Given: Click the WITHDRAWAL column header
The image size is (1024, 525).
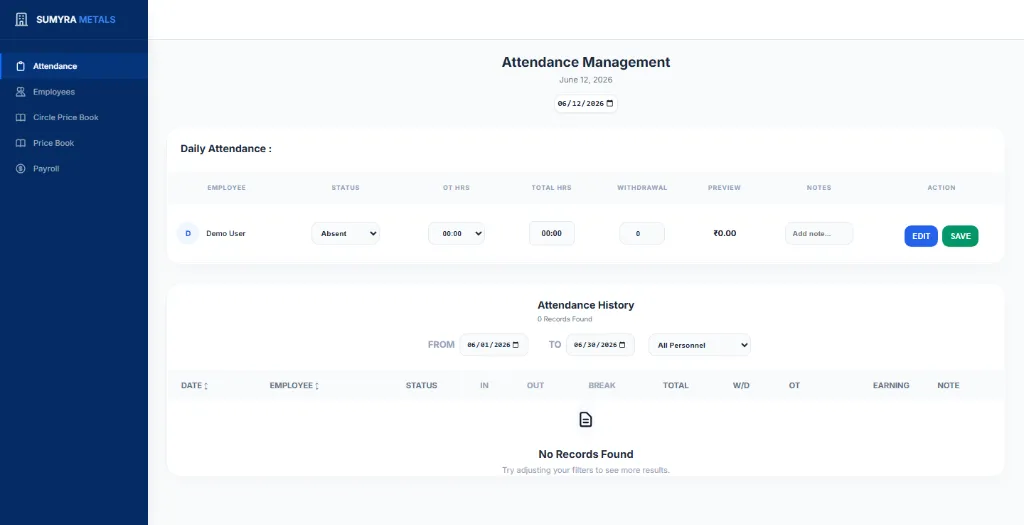Looking at the screenshot, I should tap(642, 187).
